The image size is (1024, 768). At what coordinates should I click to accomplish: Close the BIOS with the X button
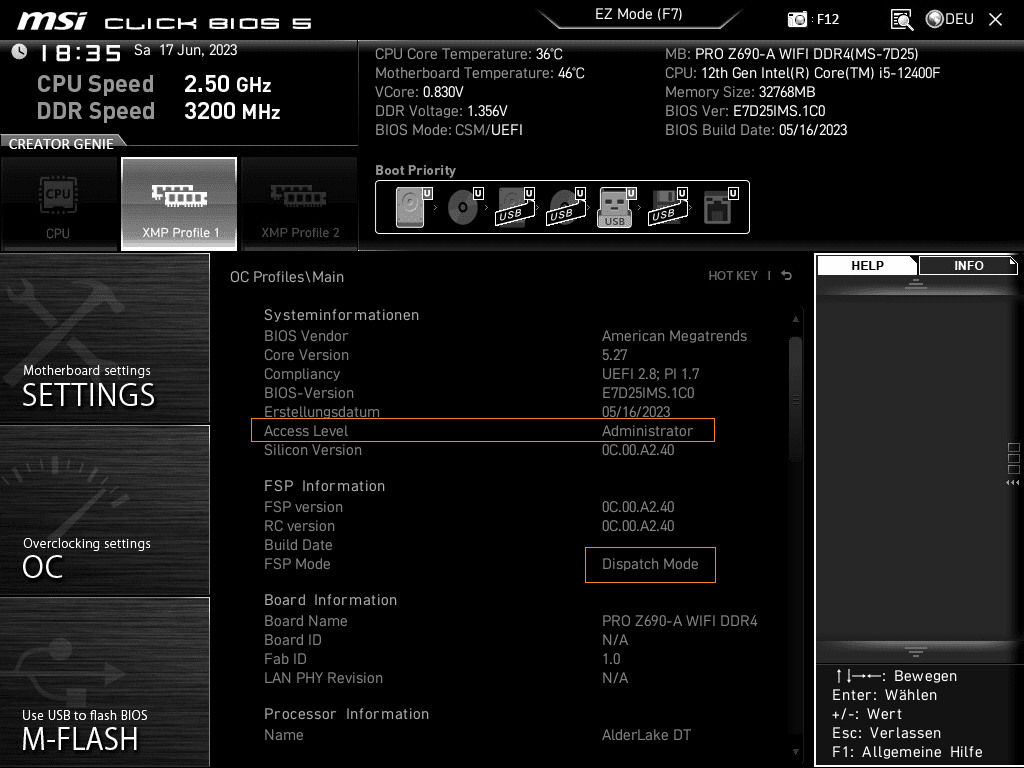[x=995, y=20]
